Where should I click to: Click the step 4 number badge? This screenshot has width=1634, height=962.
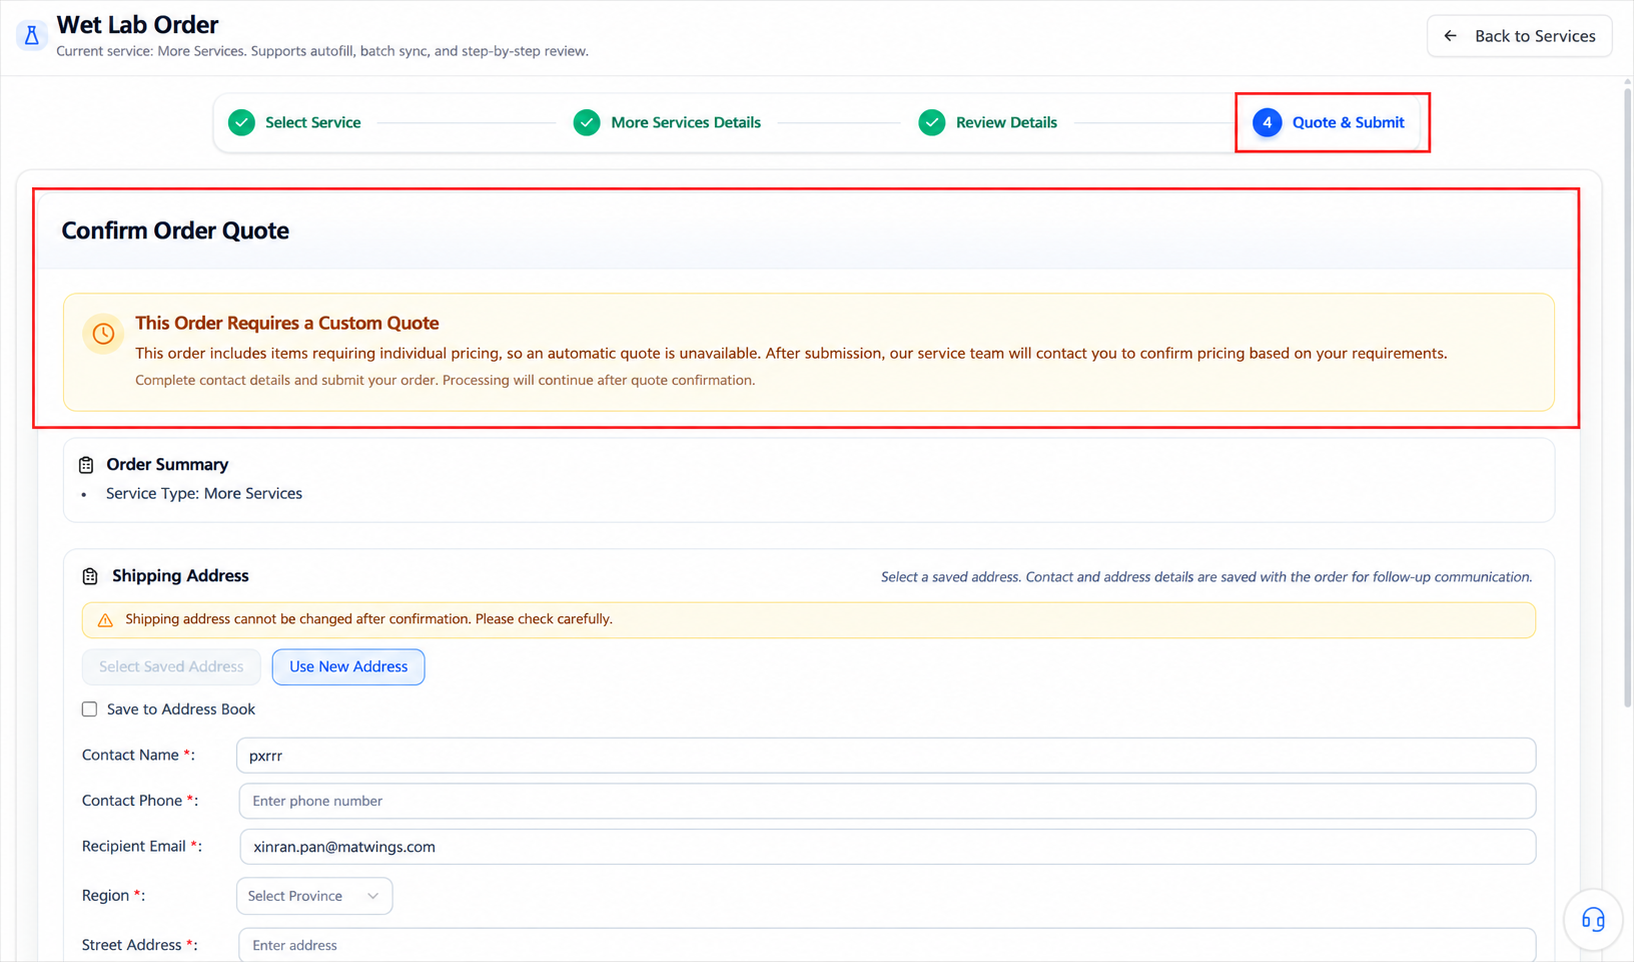click(1267, 123)
